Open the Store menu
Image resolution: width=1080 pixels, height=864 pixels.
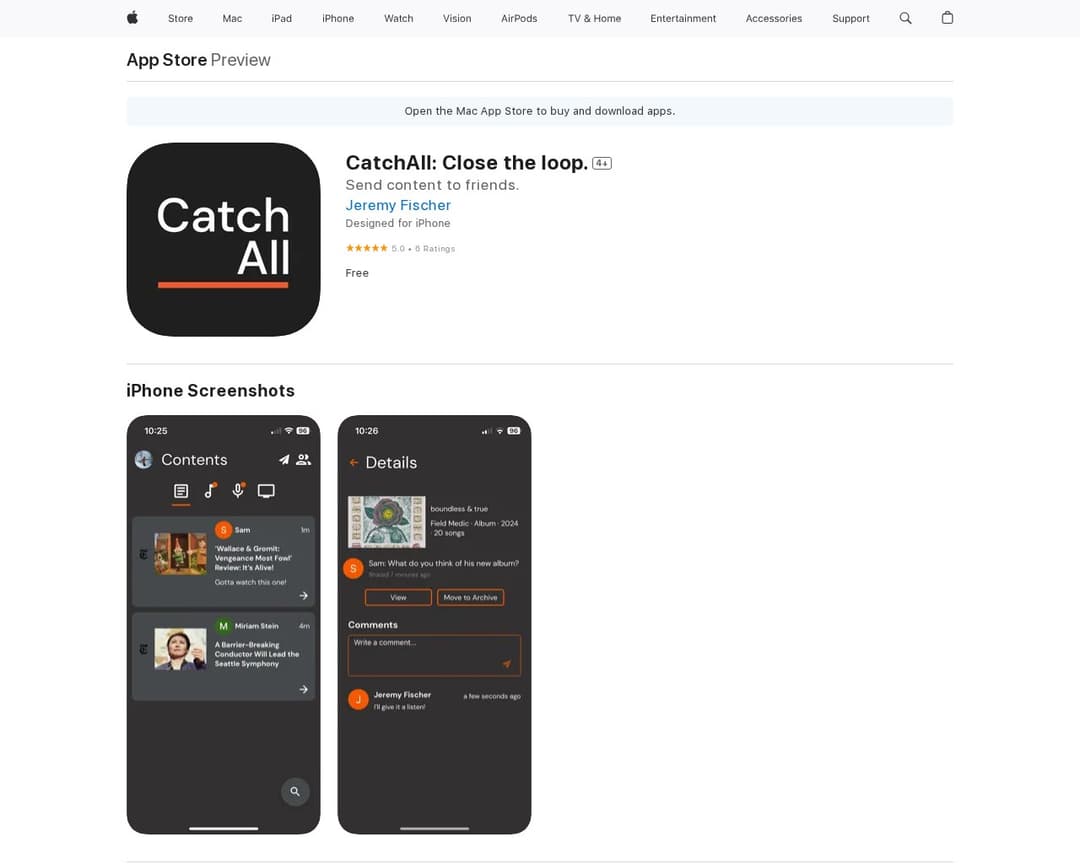(x=180, y=19)
